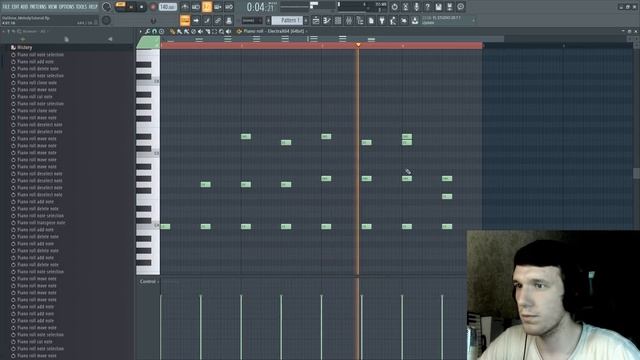Select the piano roll draw pencil tool
Viewport: 640px width, 360px height.
tap(172, 31)
